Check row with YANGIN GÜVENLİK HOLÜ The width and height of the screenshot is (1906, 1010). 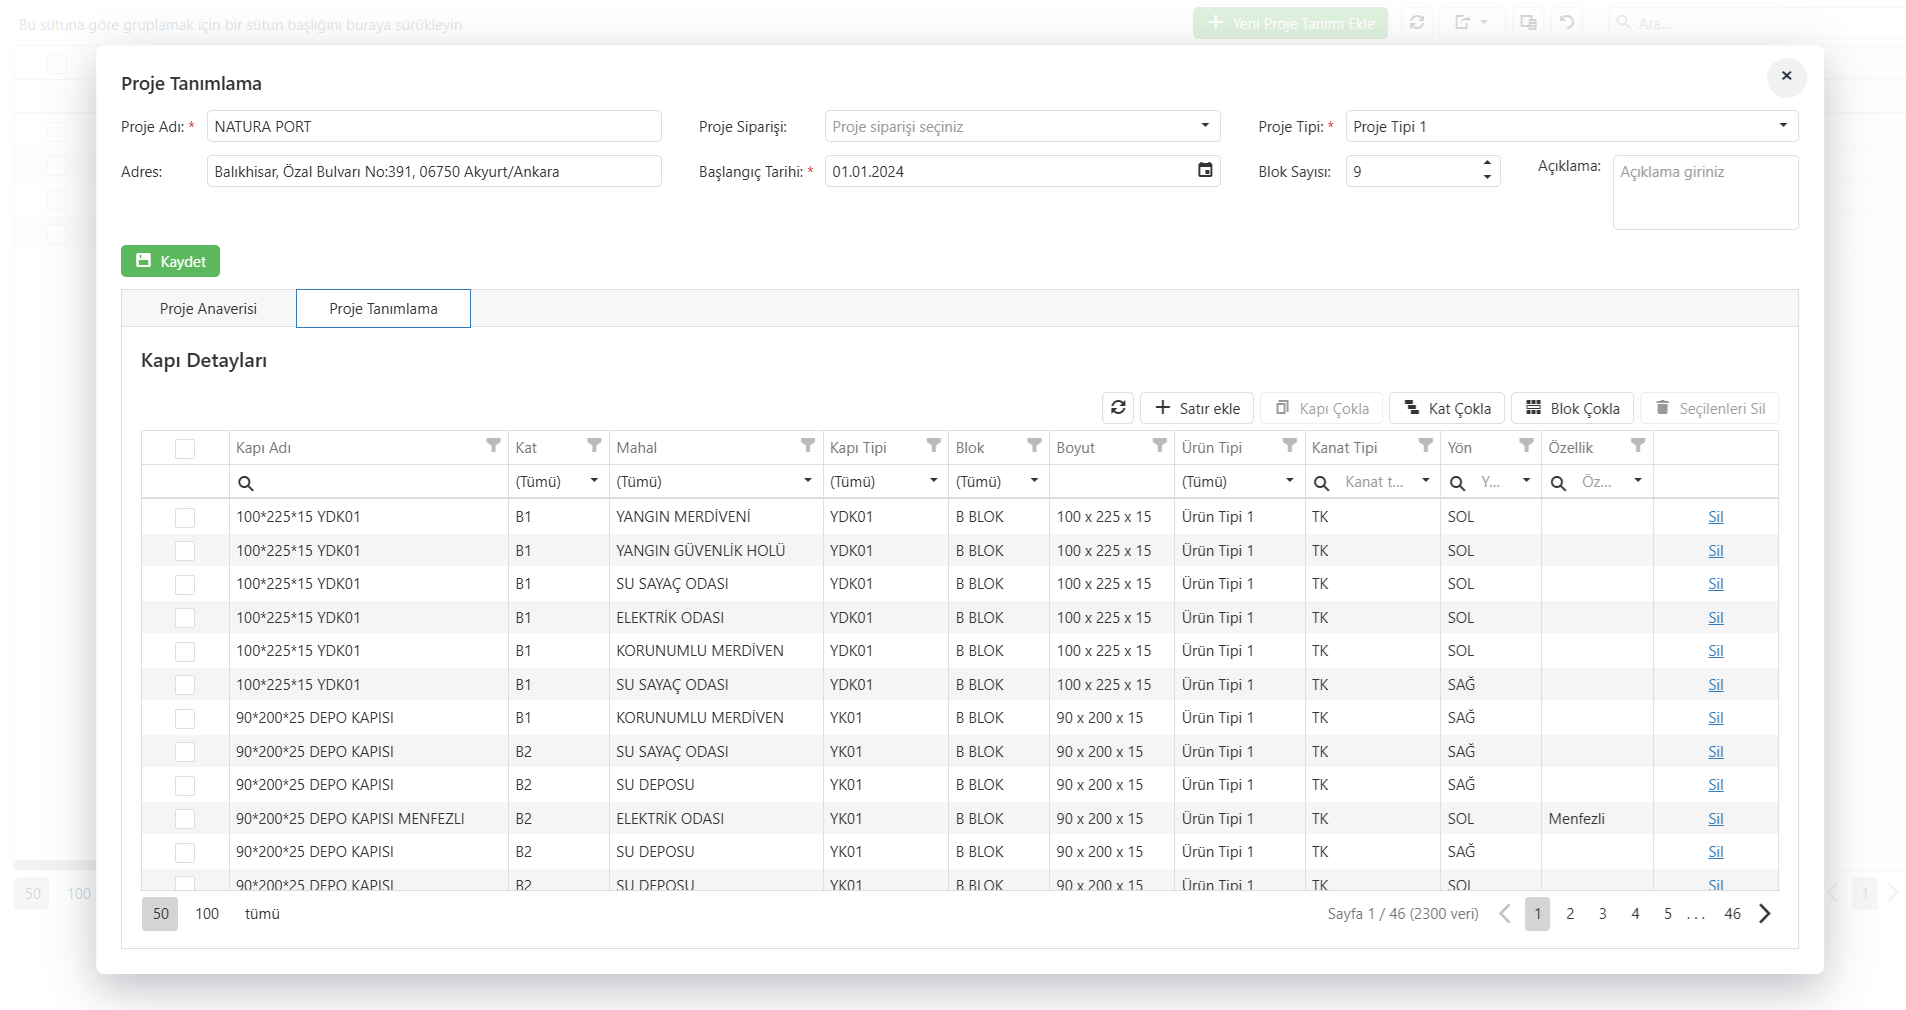tap(185, 551)
